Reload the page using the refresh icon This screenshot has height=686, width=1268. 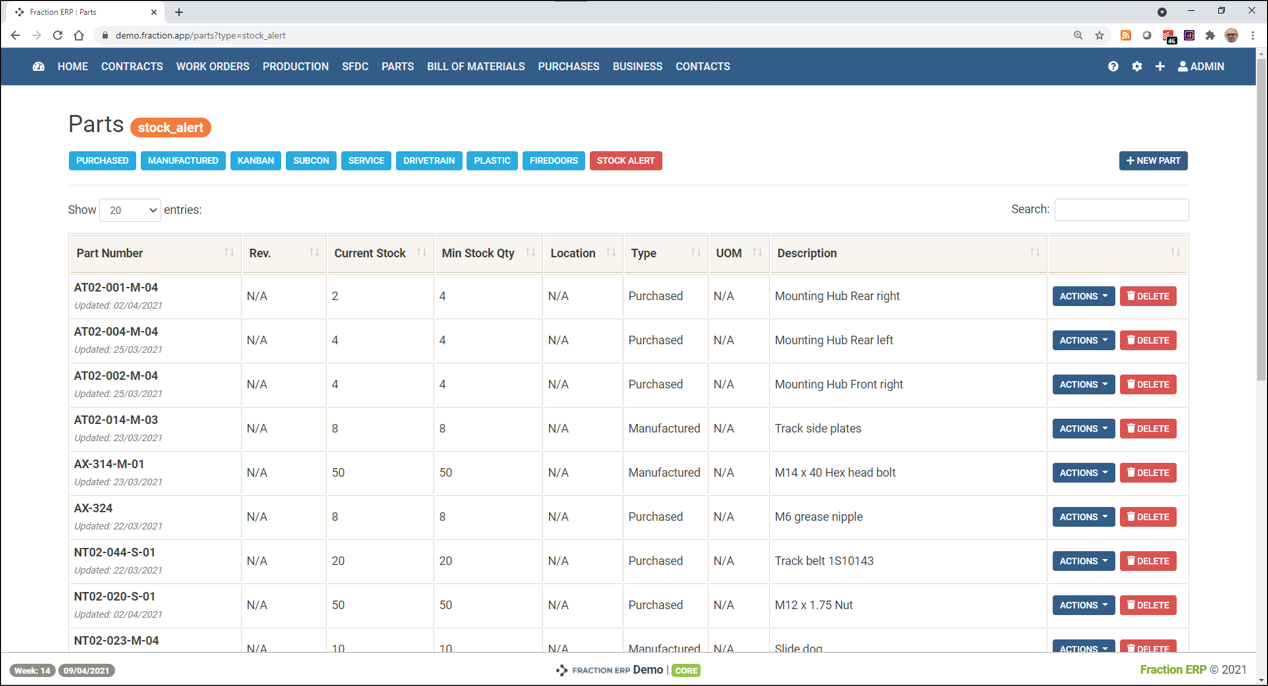(x=58, y=35)
